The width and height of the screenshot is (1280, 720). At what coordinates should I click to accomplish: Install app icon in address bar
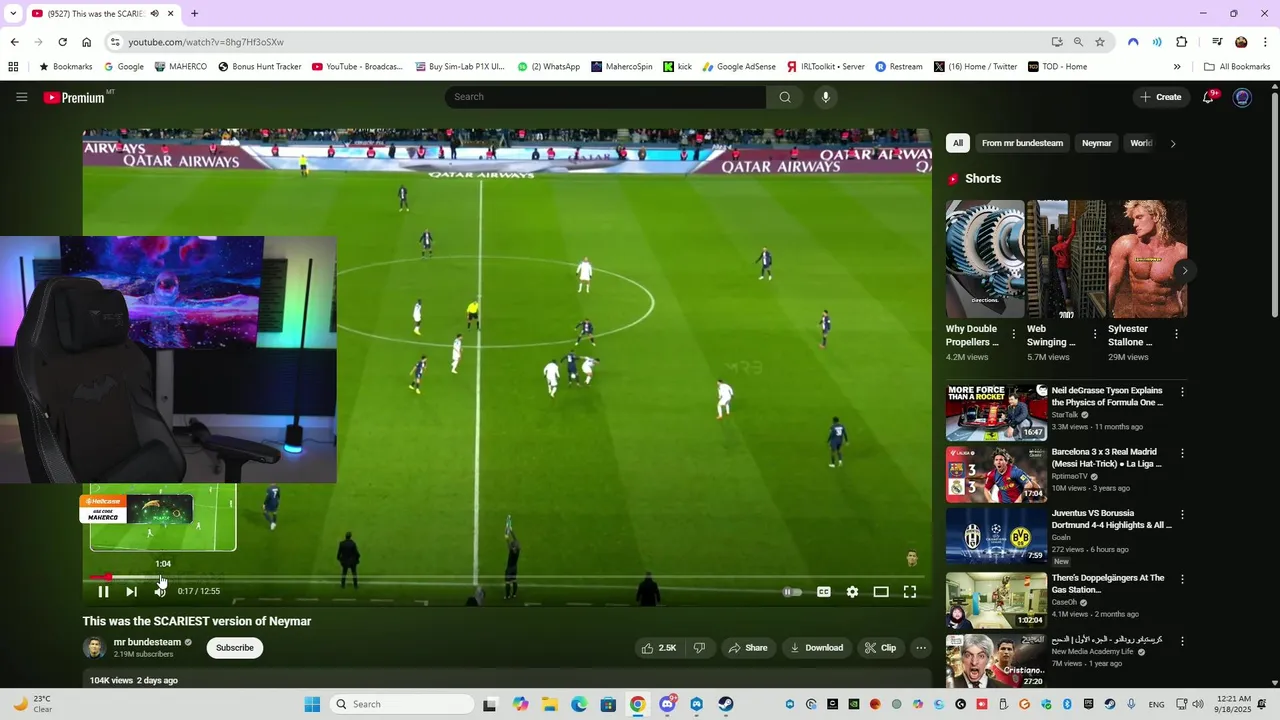(x=1057, y=42)
